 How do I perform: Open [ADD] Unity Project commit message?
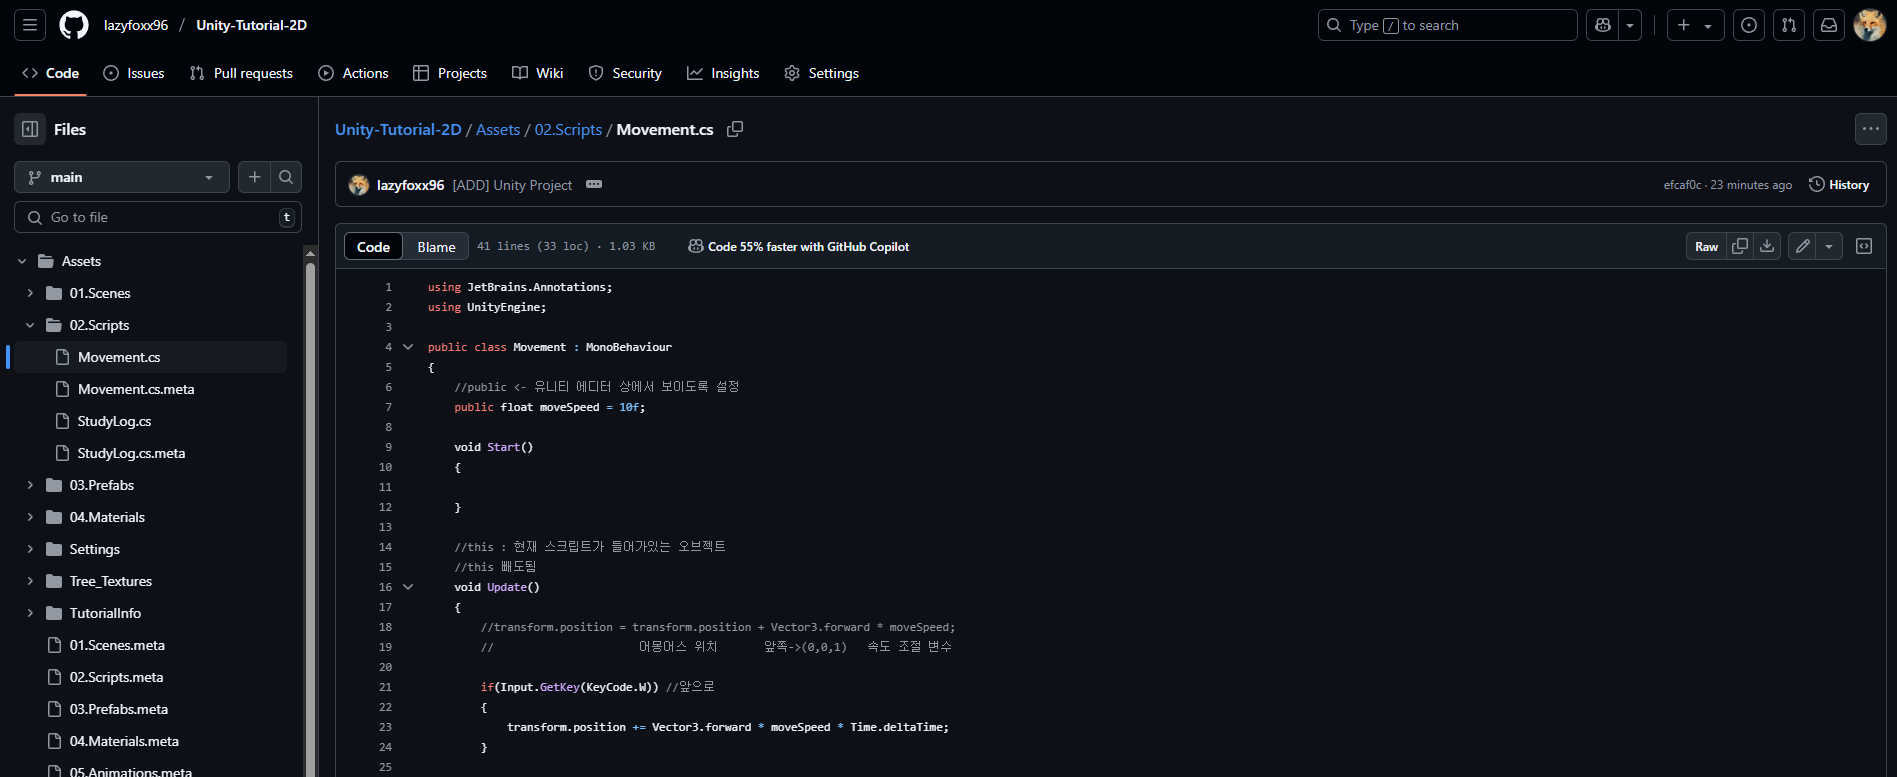point(512,185)
